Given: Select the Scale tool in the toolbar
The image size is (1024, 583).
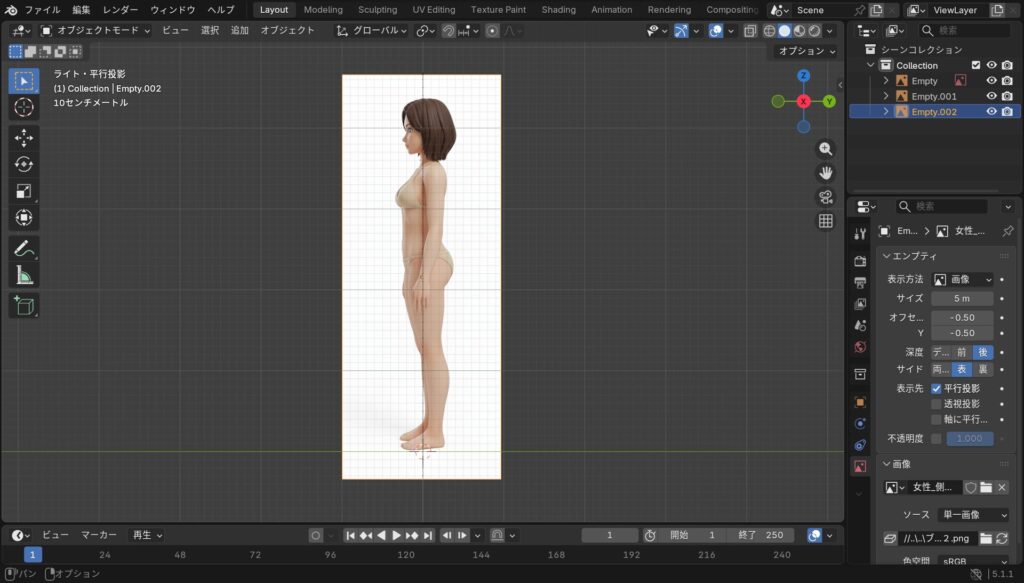Looking at the screenshot, I should click(x=24, y=191).
